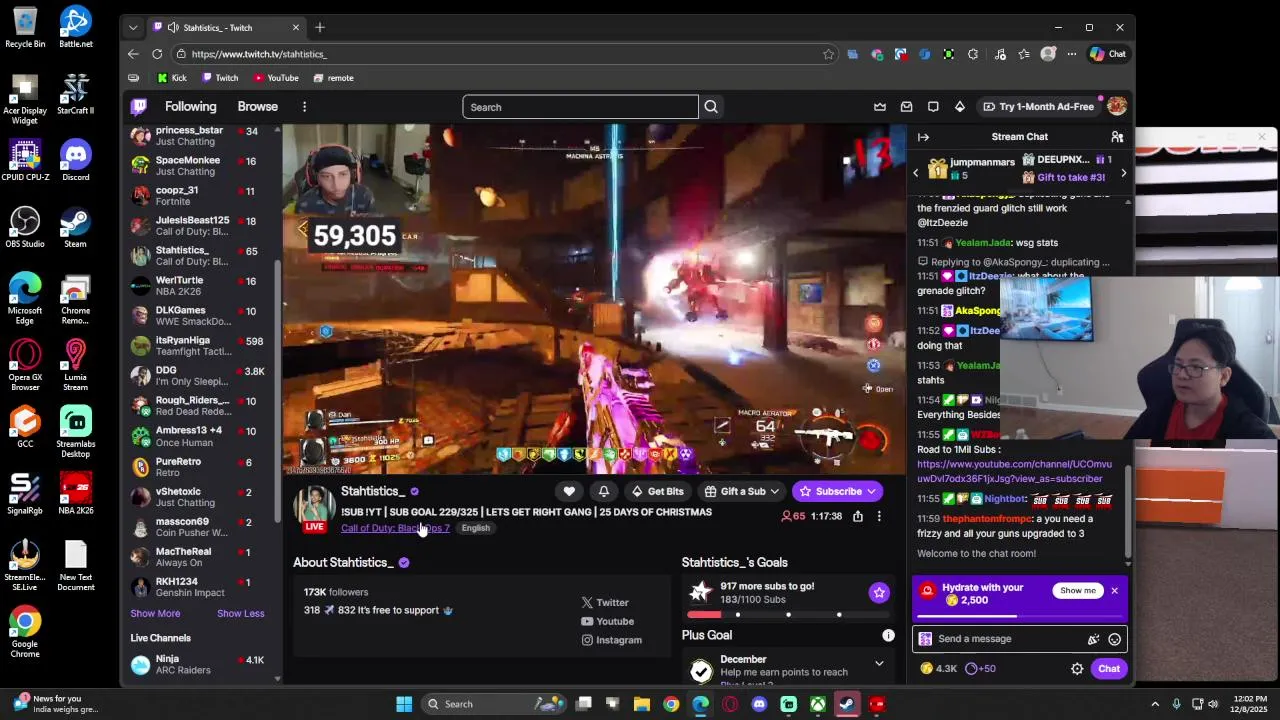Open the Twitch home logo
The height and width of the screenshot is (720, 1280).
click(x=140, y=106)
